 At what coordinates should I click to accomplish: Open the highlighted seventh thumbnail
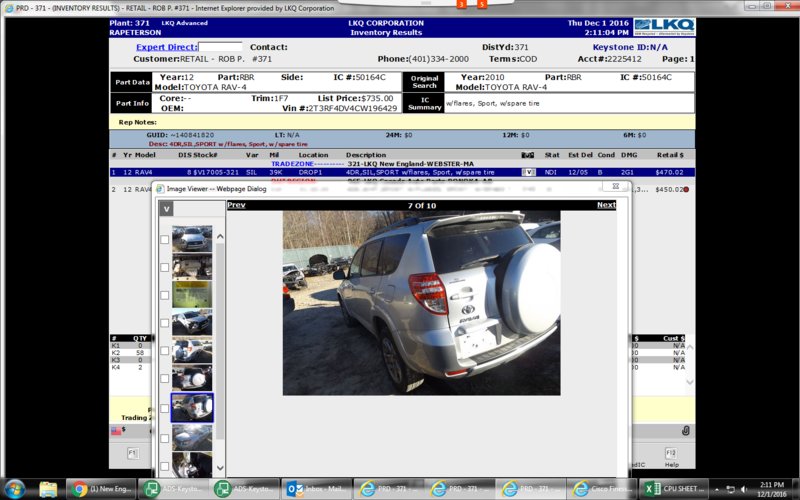pyautogui.click(x=192, y=408)
